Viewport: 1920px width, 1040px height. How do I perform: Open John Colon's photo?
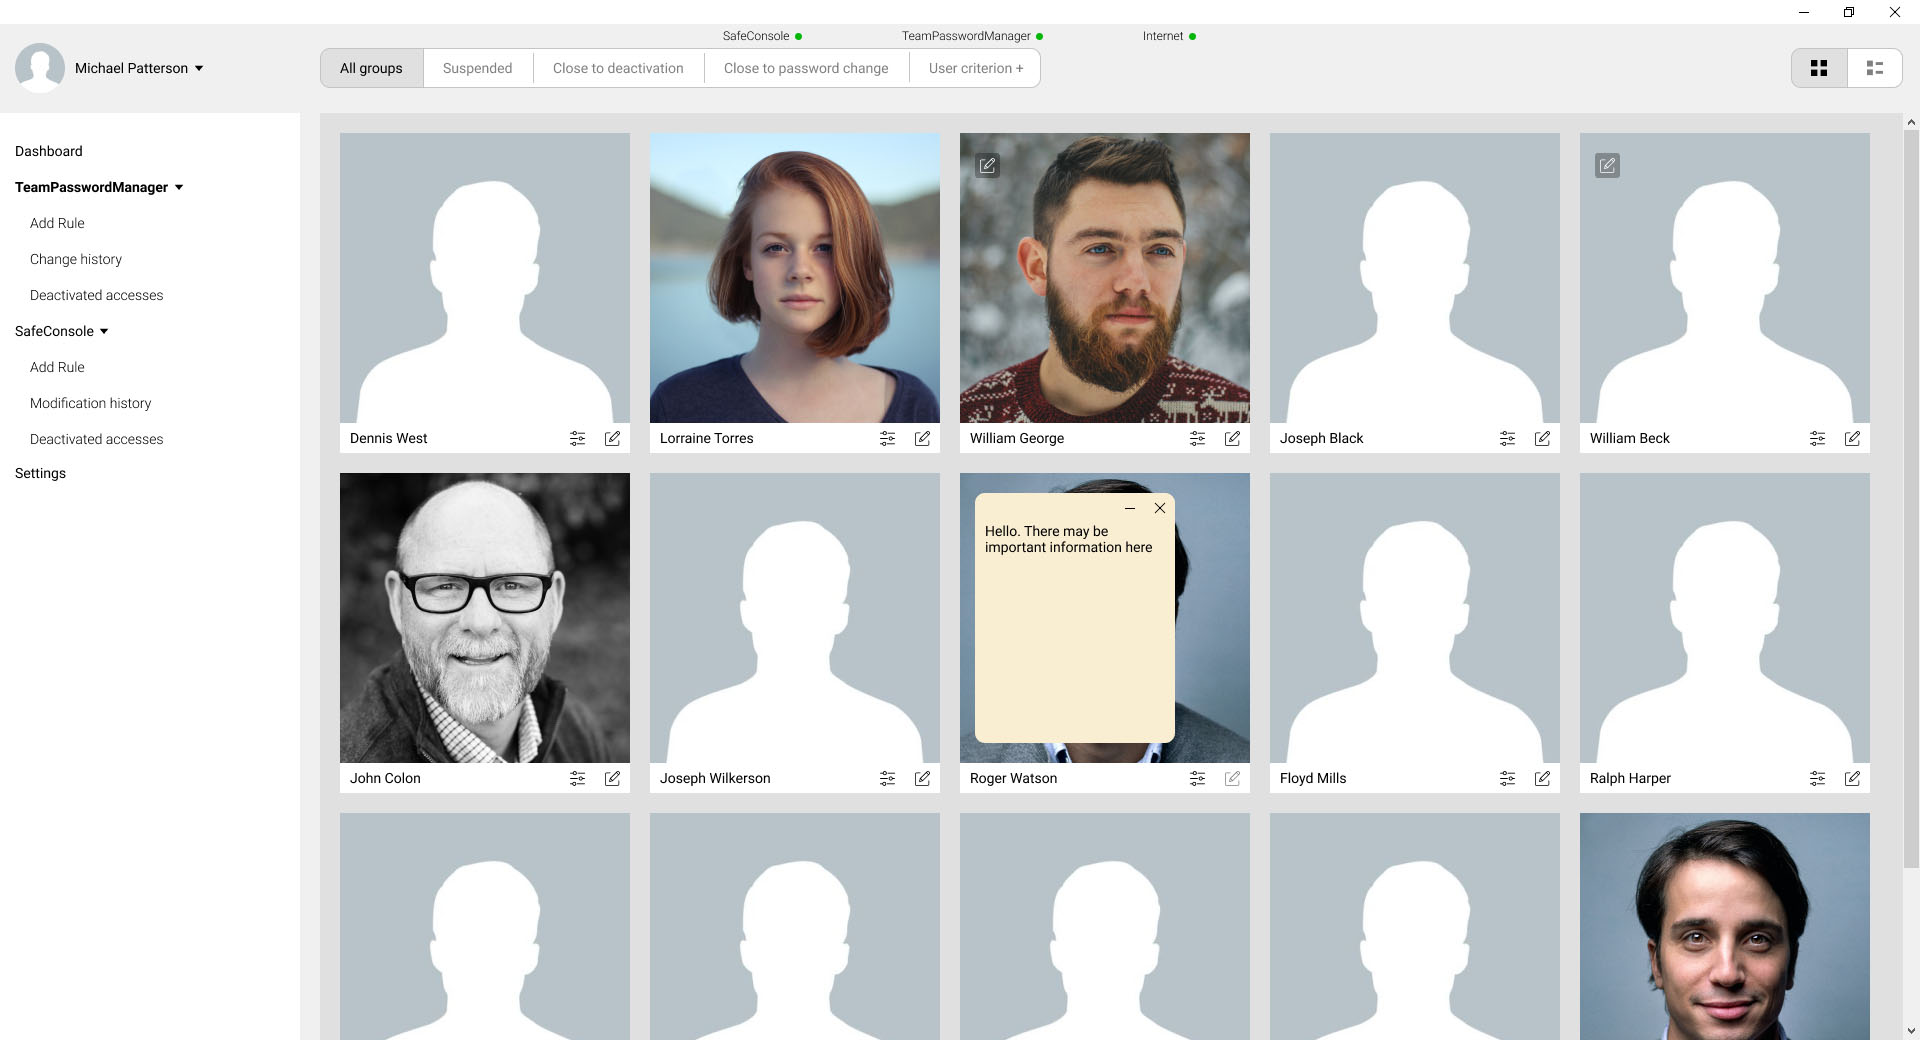pos(485,618)
